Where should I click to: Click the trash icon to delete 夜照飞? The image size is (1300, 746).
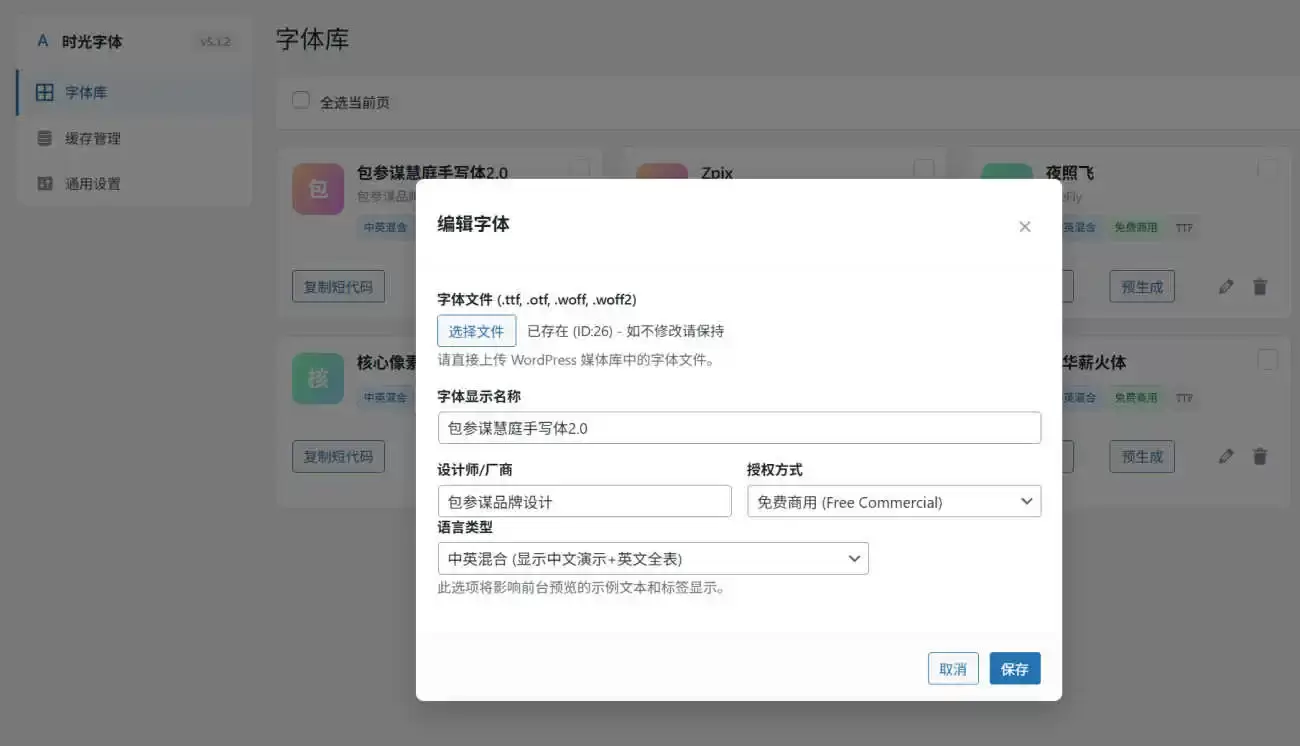[1259, 286]
